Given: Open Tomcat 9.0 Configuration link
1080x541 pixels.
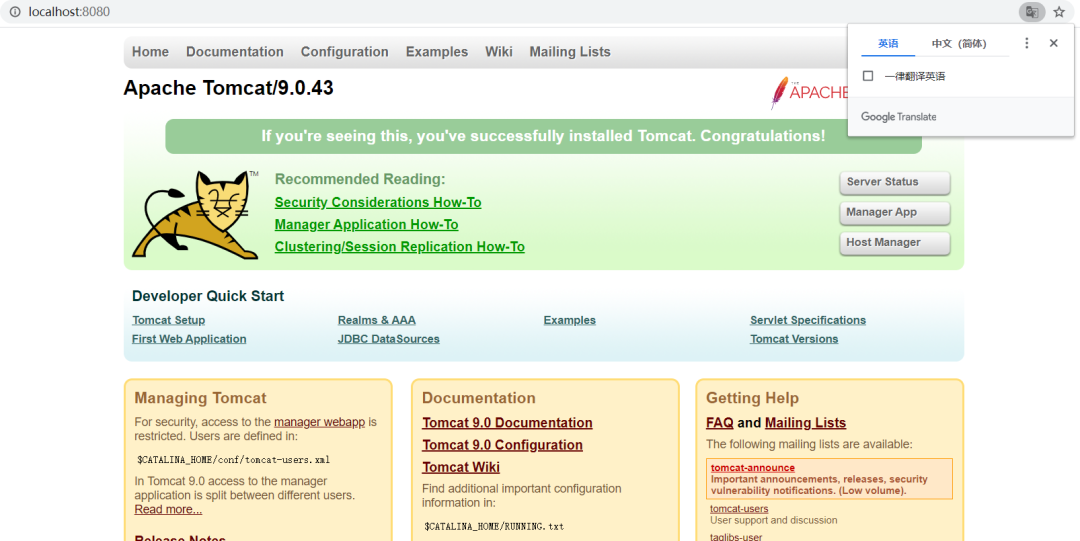Looking at the screenshot, I should click(502, 445).
